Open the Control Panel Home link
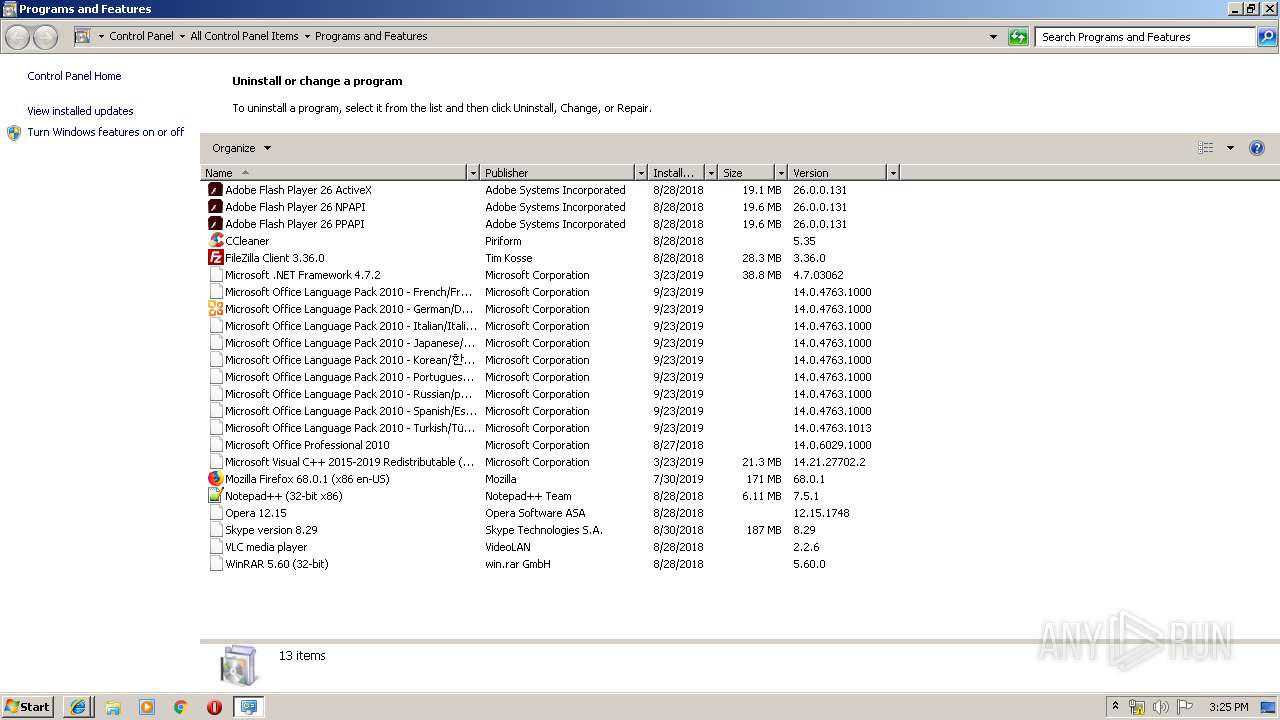 pos(74,76)
